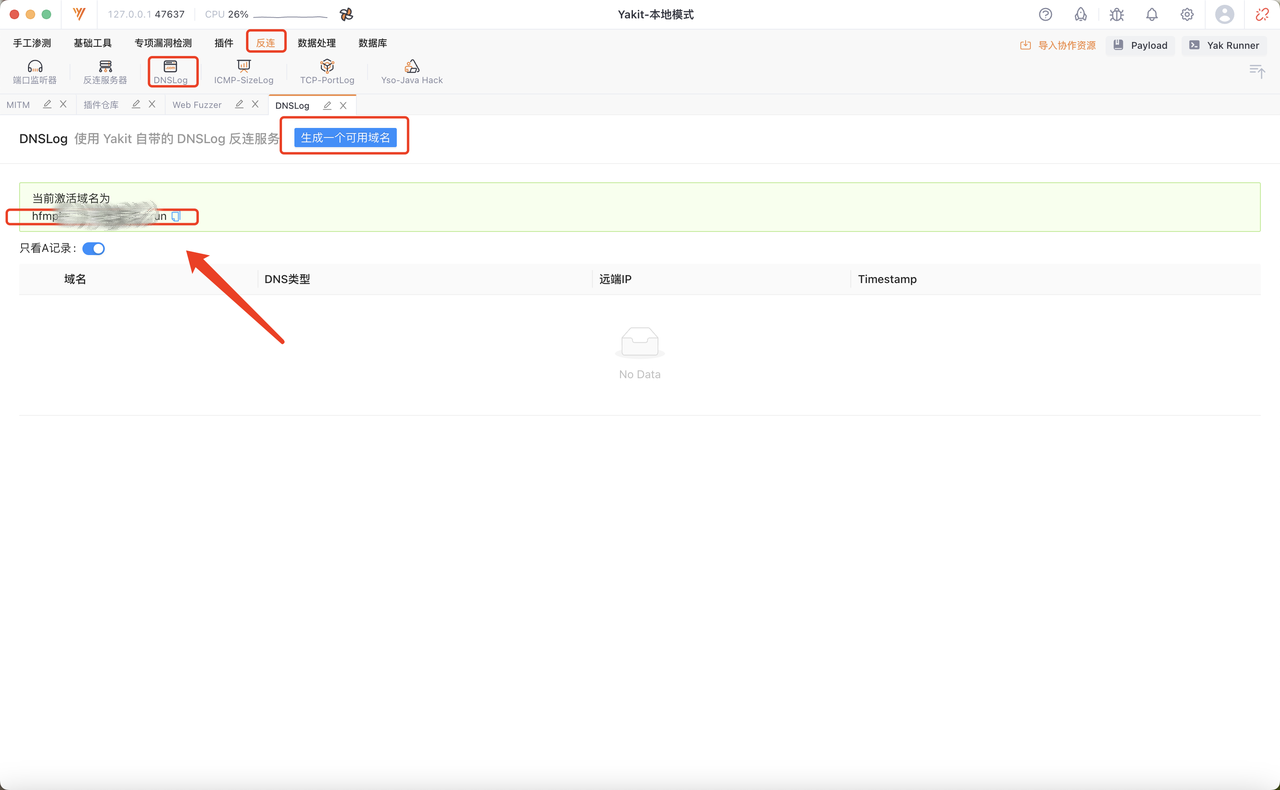This screenshot has height=790, width=1280.
Task: Click the bug report icon
Action: tap(1116, 15)
